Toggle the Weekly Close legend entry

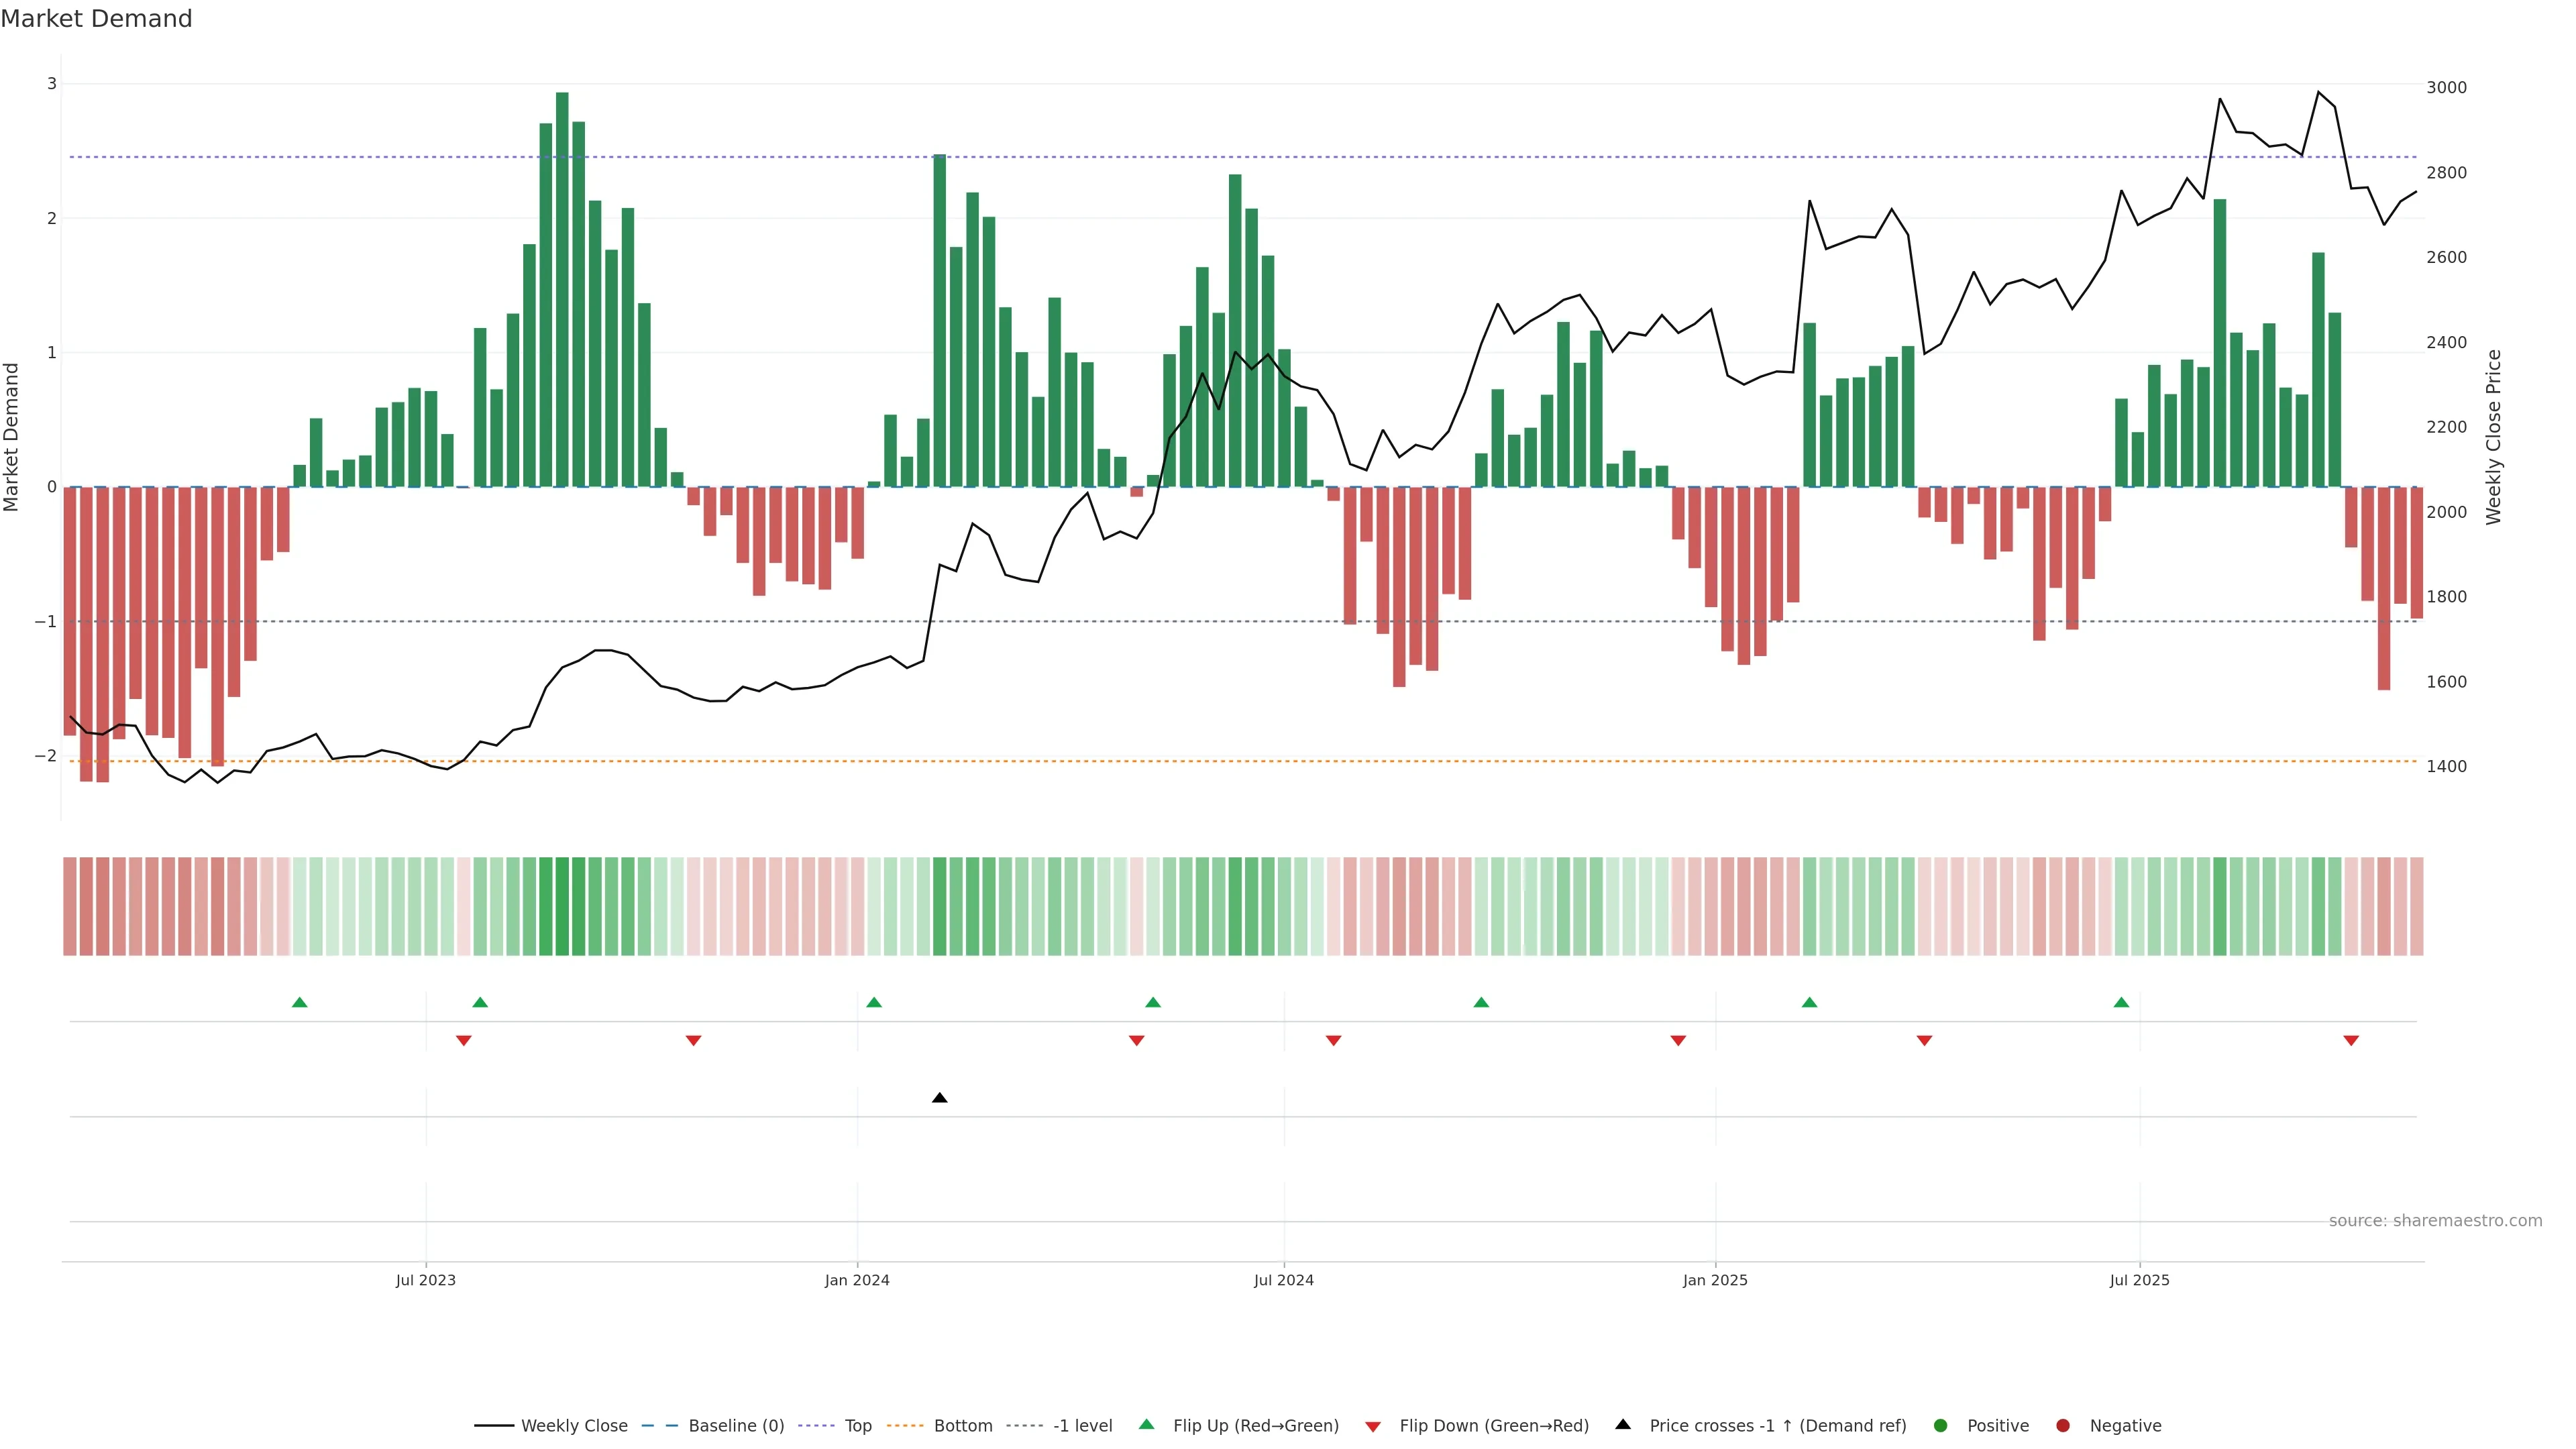573,1425
